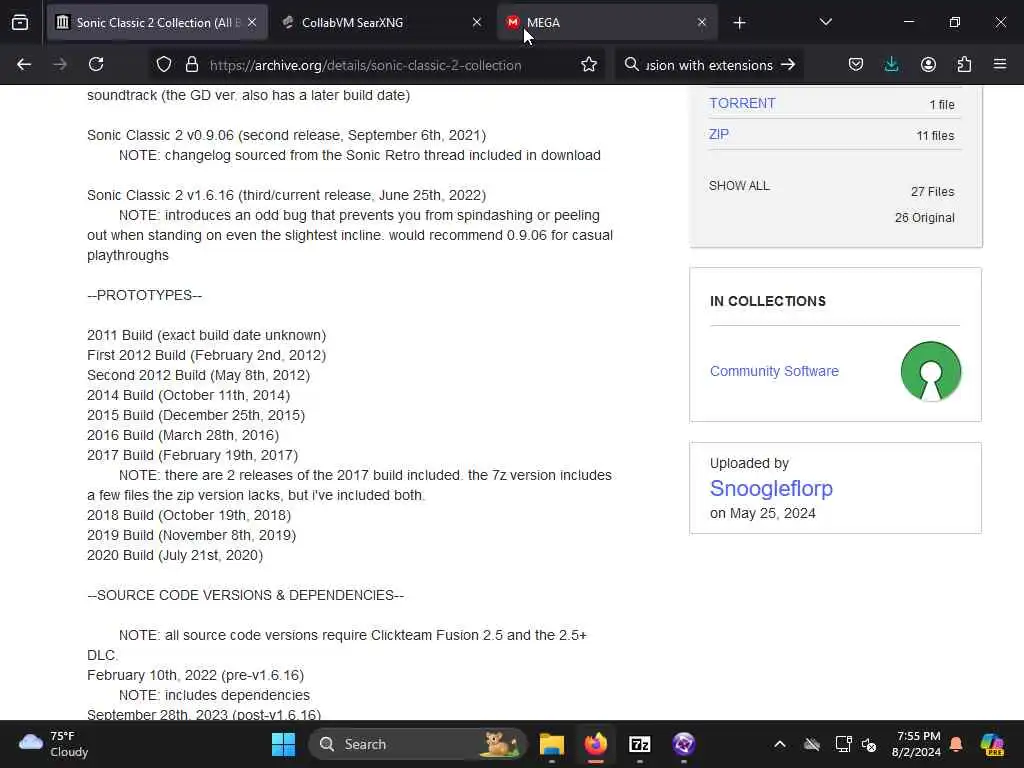Select 'Sonic Classic 2 v1.6.16' release line
1024x768 pixels.
tap(286, 195)
